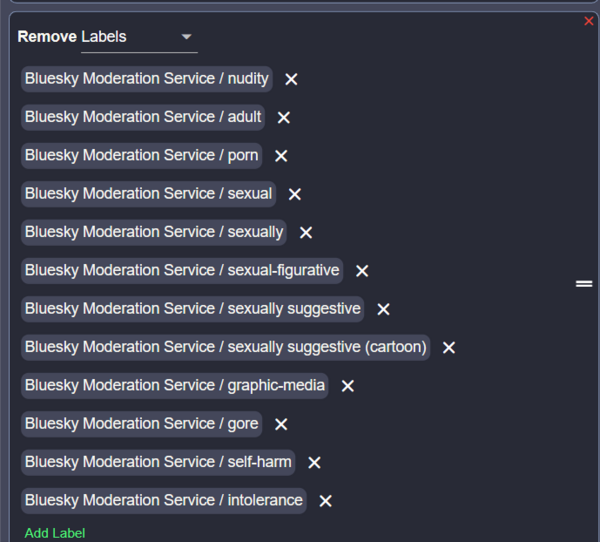
Task: Click the Add Label link
Action: (55, 533)
